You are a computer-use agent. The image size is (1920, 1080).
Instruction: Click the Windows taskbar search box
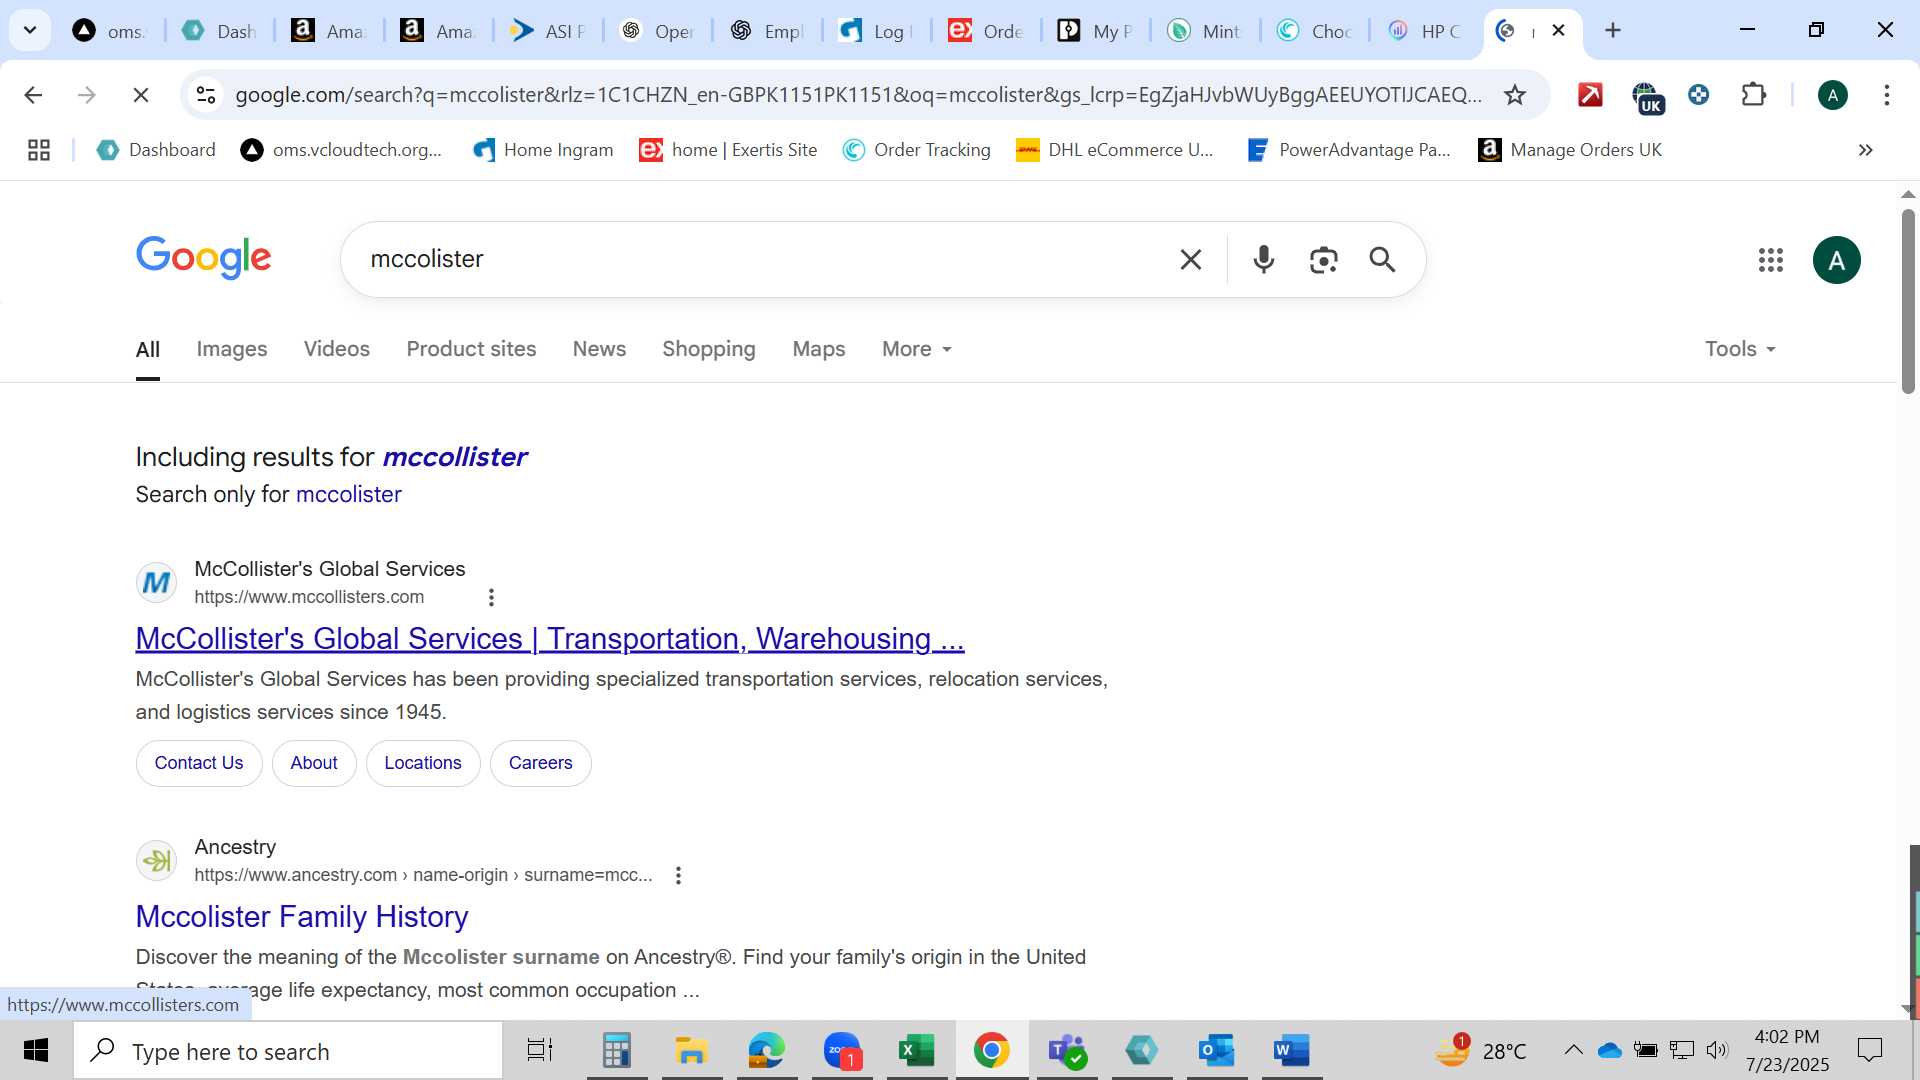[x=288, y=1051]
